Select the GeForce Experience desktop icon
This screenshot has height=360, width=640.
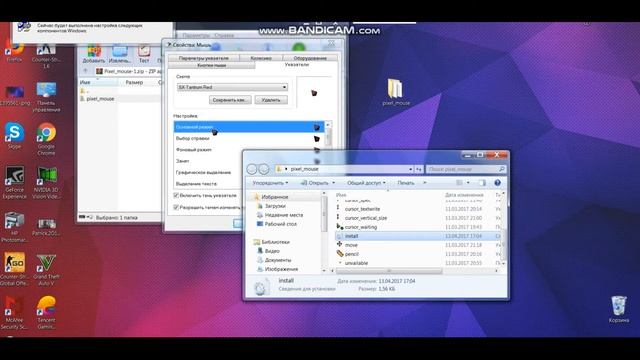coord(14,182)
